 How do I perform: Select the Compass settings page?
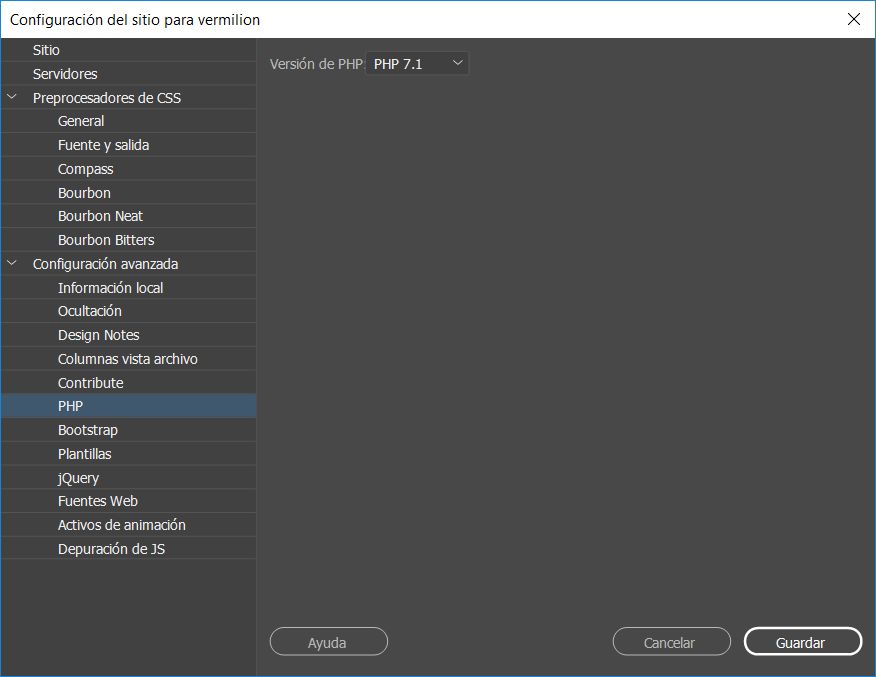86,168
